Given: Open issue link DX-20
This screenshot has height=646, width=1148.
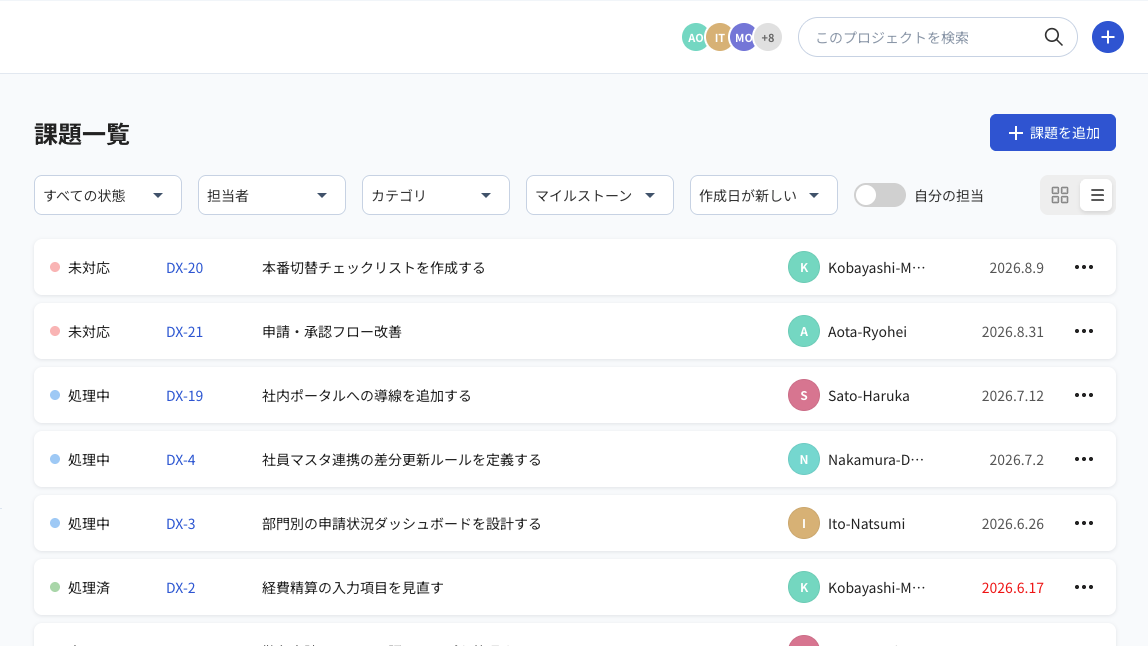Looking at the screenshot, I should [x=184, y=268].
